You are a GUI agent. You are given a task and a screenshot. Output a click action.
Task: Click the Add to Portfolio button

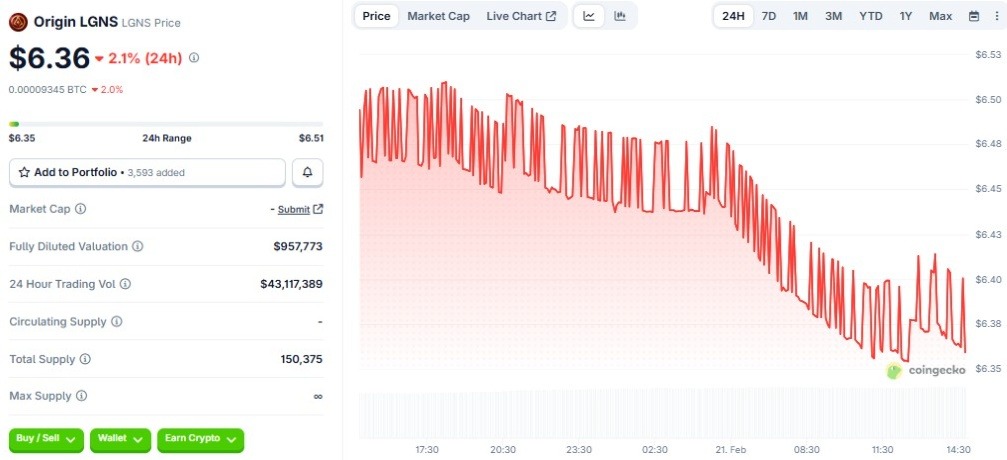(x=147, y=172)
